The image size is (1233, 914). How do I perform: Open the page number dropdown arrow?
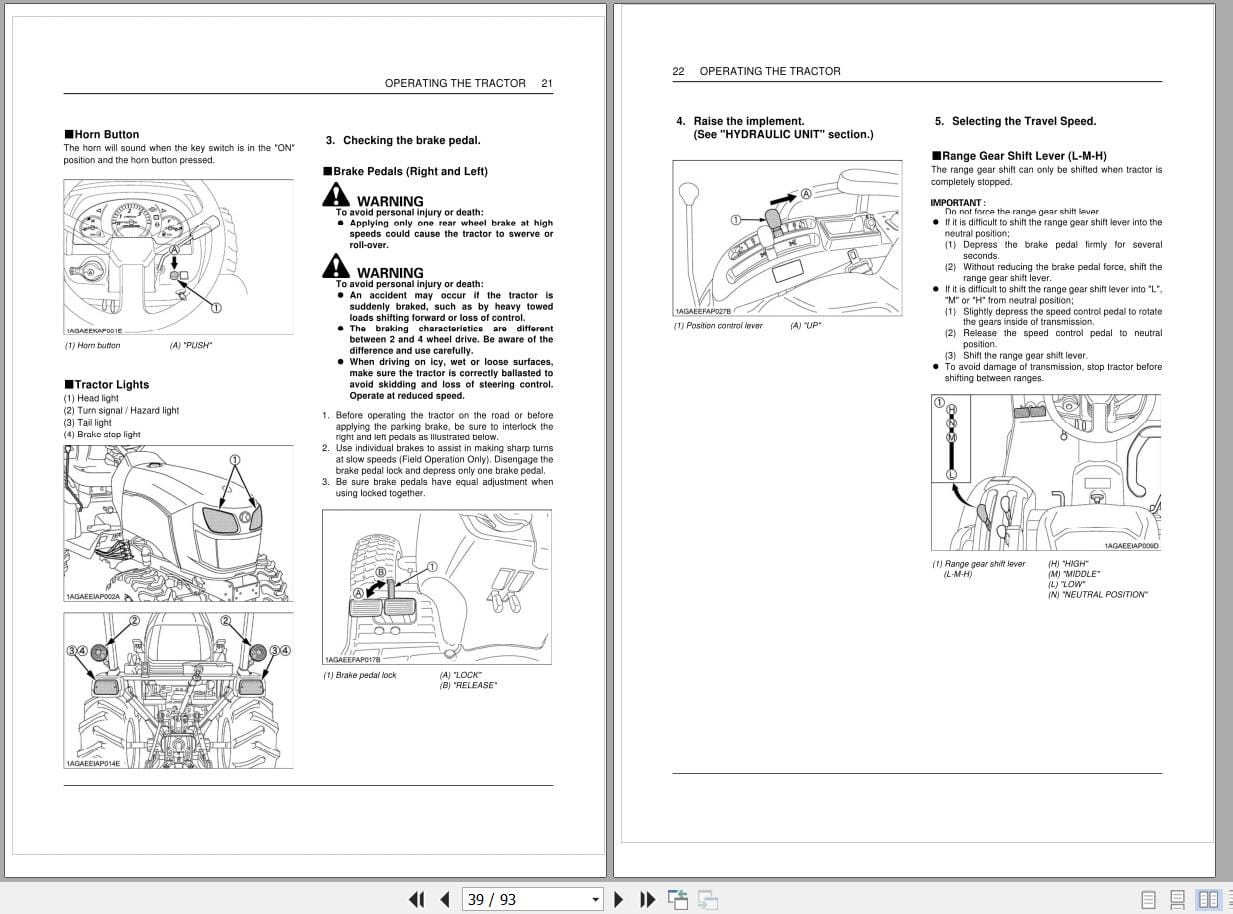596,899
